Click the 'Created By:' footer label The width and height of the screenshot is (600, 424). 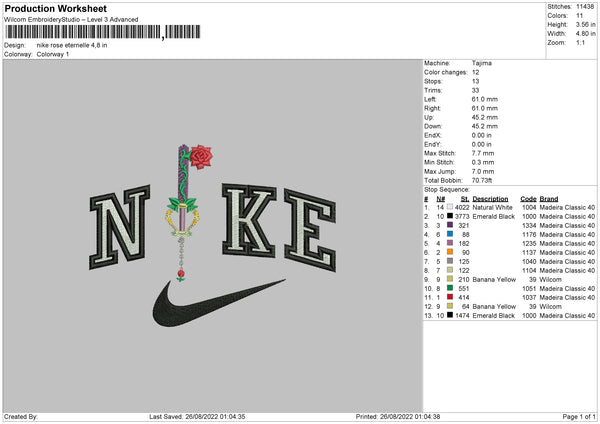click(21, 416)
